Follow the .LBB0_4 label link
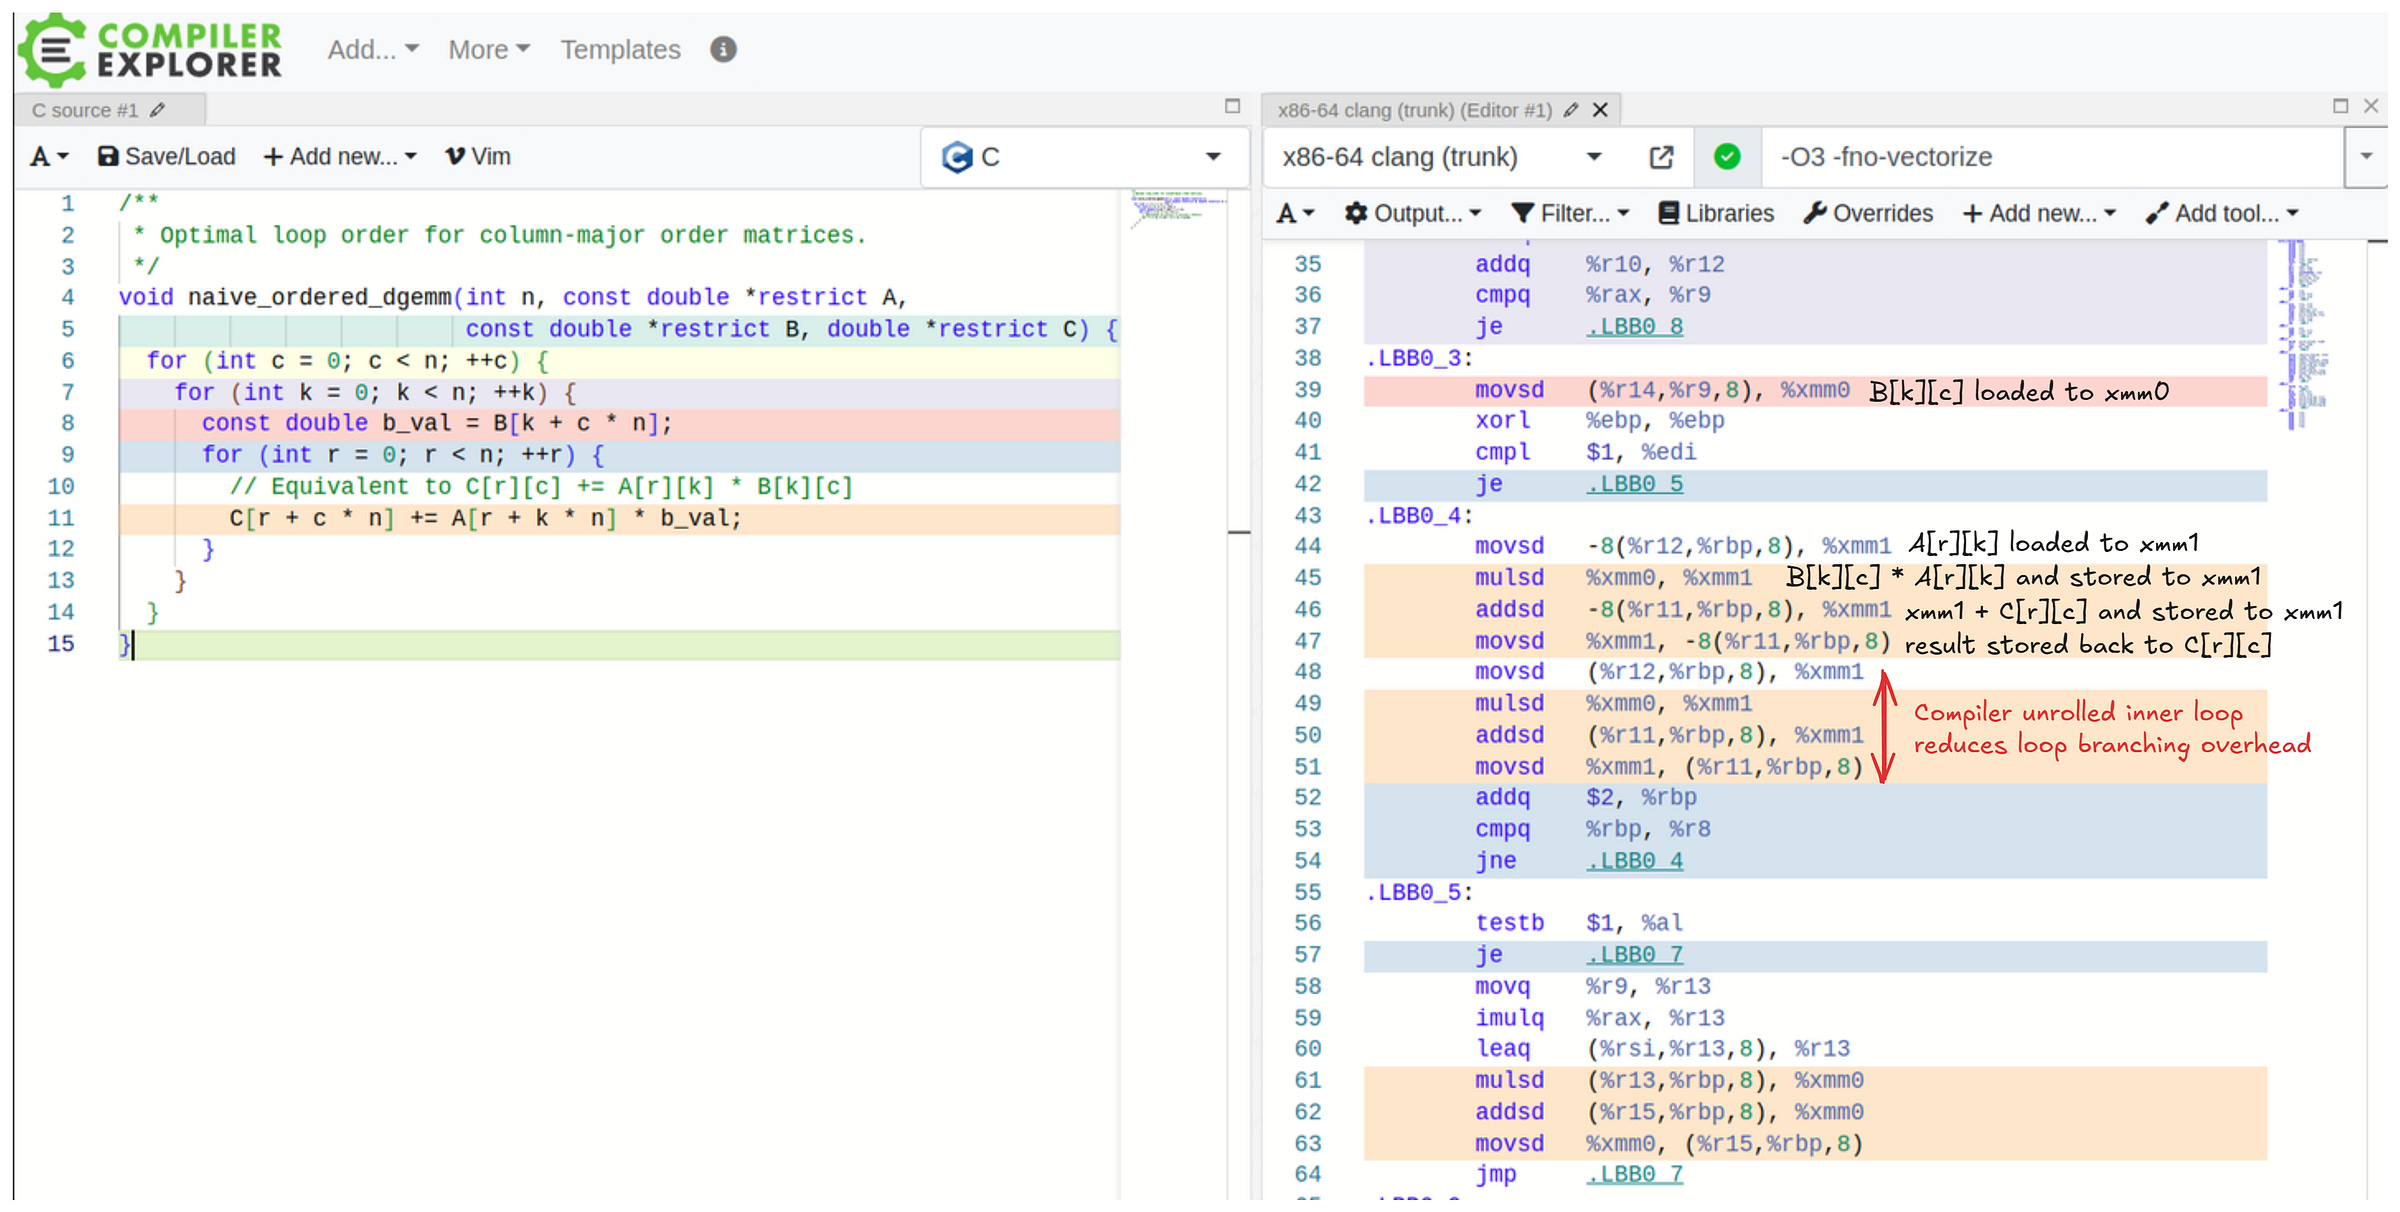The height and width of the screenshot is (1212, 2400). pyautogui.click(x=1634, y=861)
